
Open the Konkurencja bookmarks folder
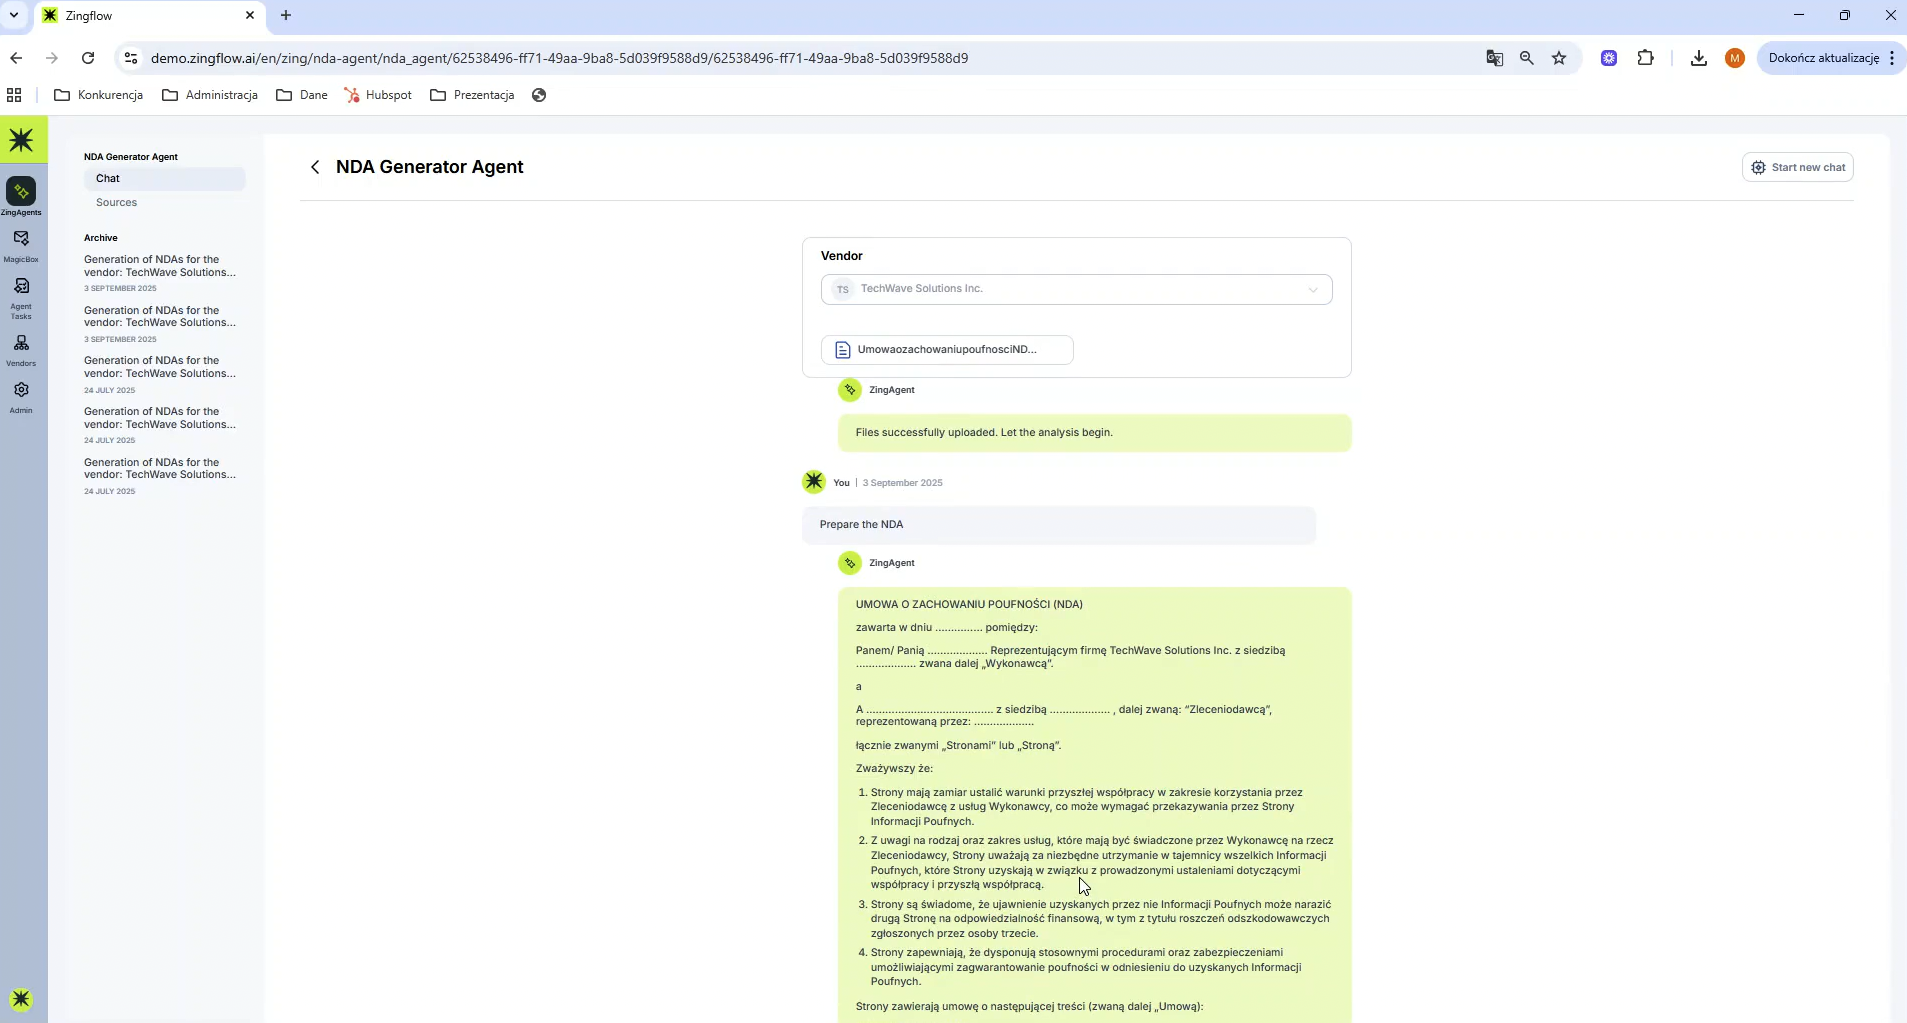pos(99,95)
